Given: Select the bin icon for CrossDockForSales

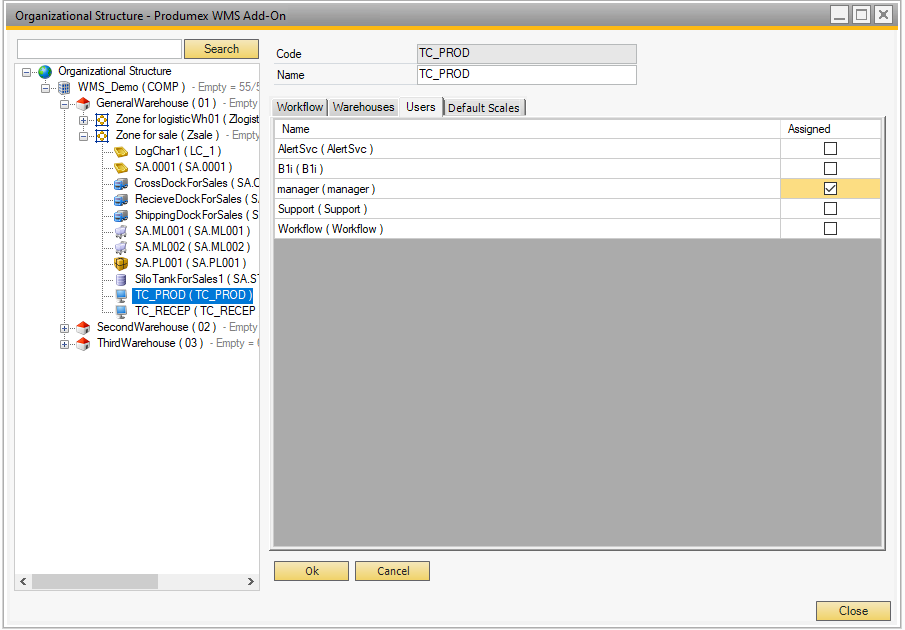Looking at the screenshot, I should point(119,183).
